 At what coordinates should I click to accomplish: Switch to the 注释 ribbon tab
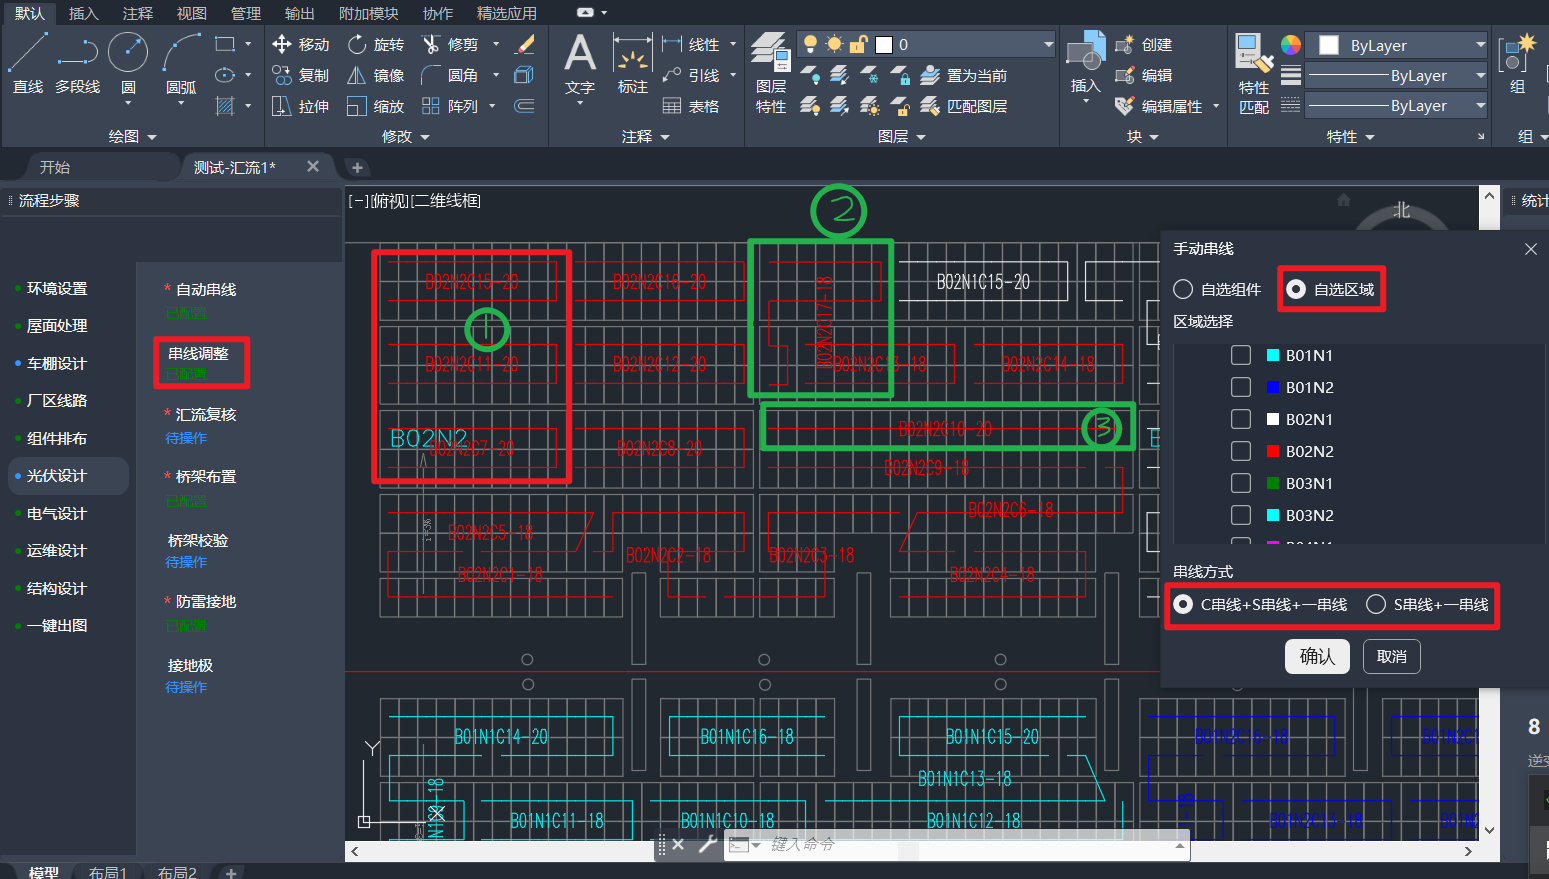[x=138, y=13]
